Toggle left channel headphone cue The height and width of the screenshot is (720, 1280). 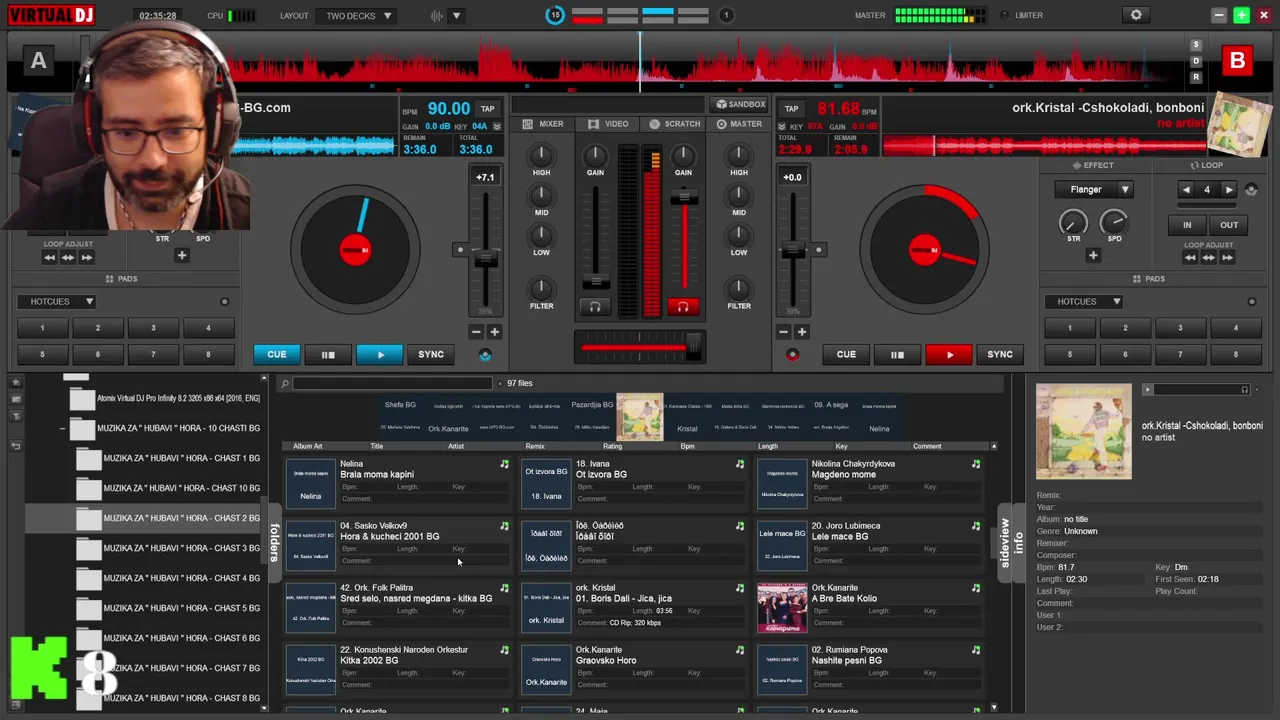595,306
